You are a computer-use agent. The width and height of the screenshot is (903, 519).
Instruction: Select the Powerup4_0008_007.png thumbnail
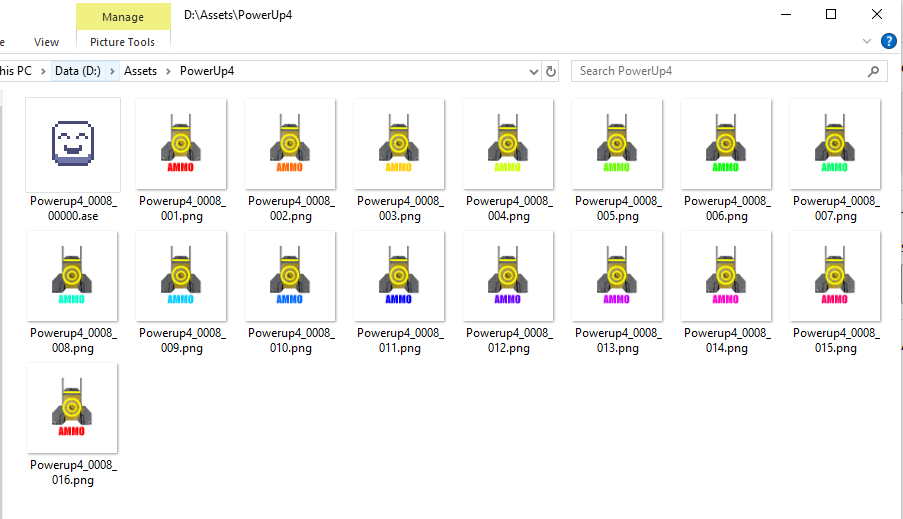835,144
